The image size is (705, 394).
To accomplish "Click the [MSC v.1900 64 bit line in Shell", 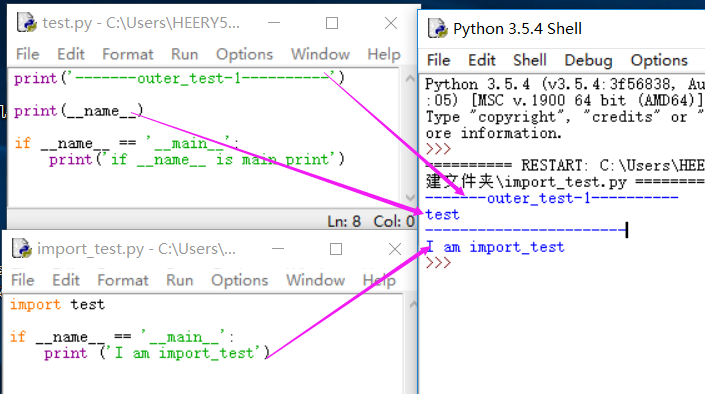I will tap(565, 100).
